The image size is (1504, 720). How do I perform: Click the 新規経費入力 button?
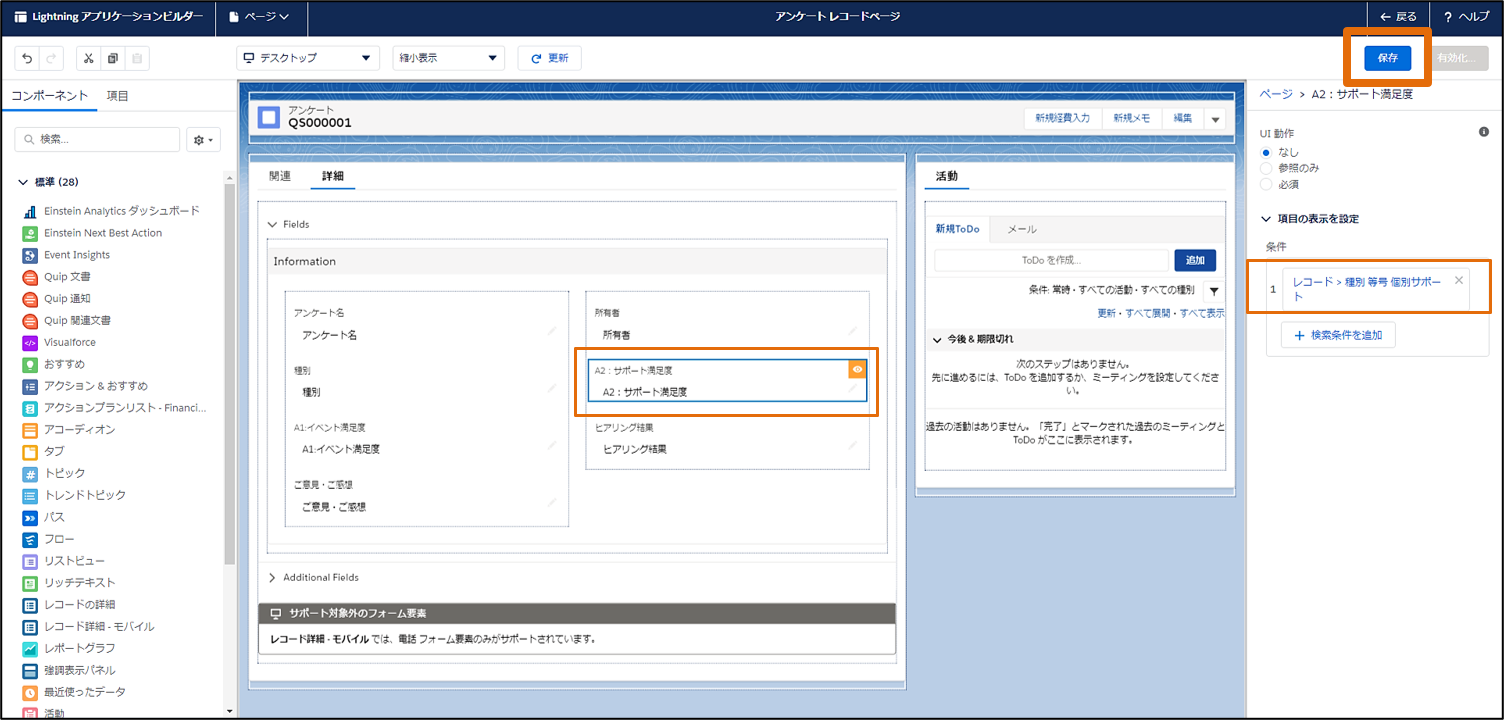[x=1063, y=118]
